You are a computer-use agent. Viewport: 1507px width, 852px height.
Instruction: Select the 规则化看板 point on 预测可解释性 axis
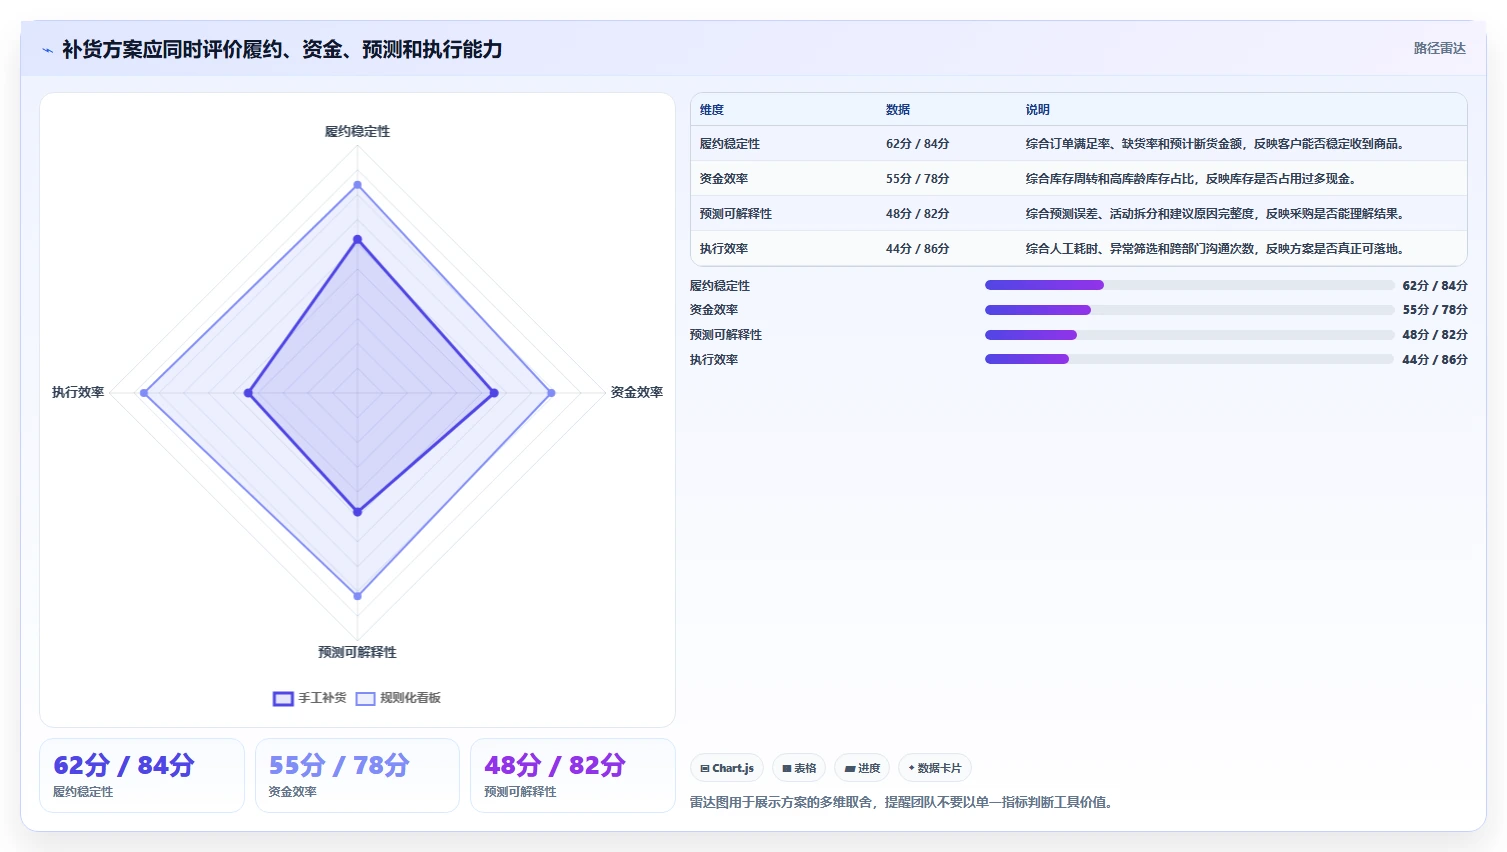pyautogui.click(x=357, y=596)
